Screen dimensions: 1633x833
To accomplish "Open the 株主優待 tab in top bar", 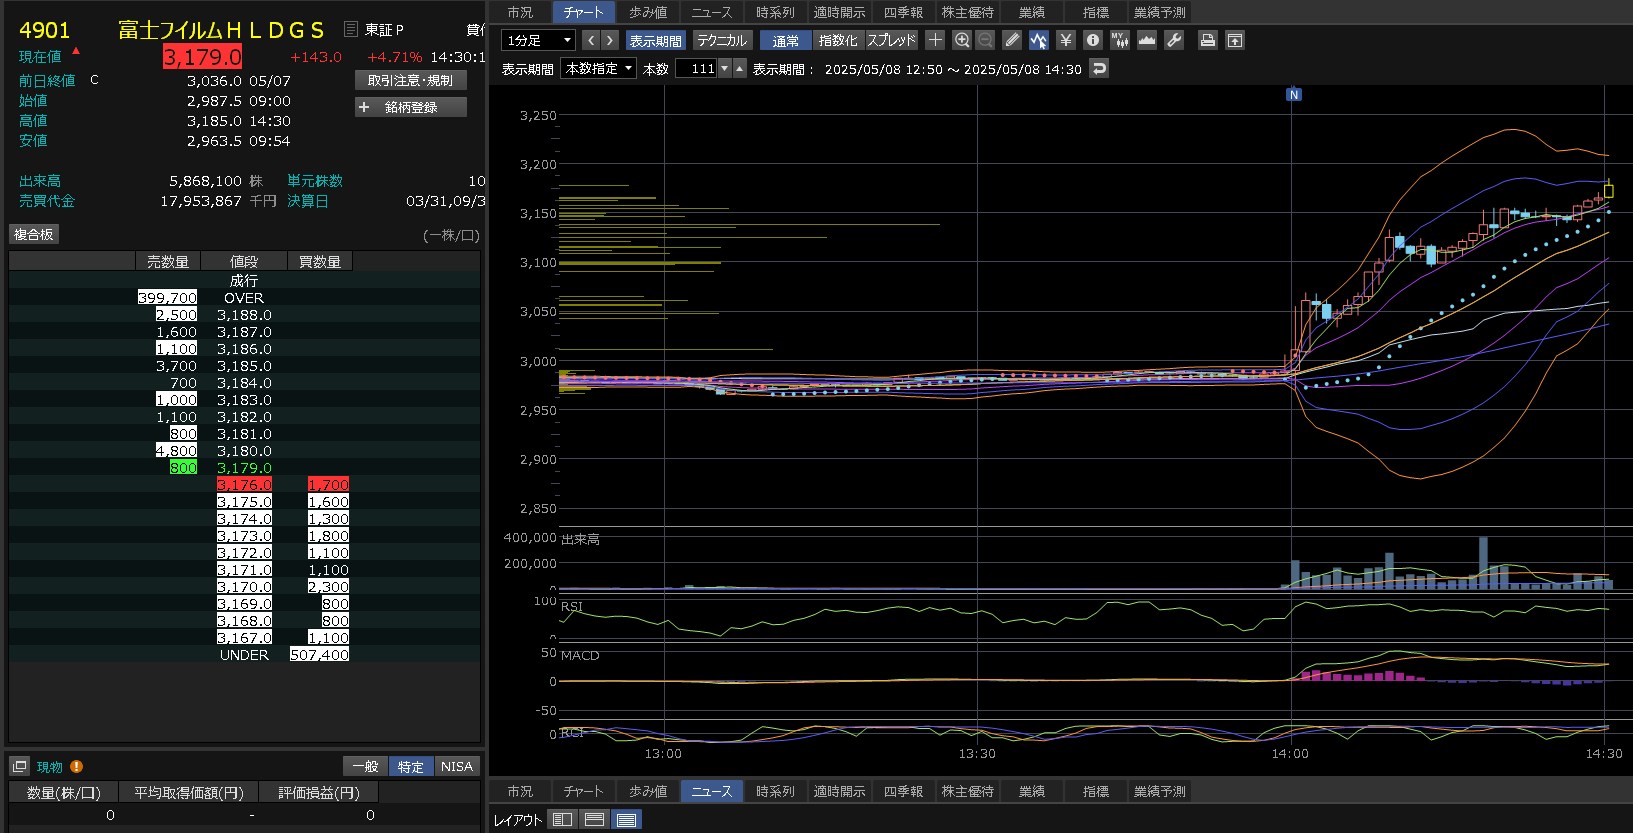I will click(968, 12).
